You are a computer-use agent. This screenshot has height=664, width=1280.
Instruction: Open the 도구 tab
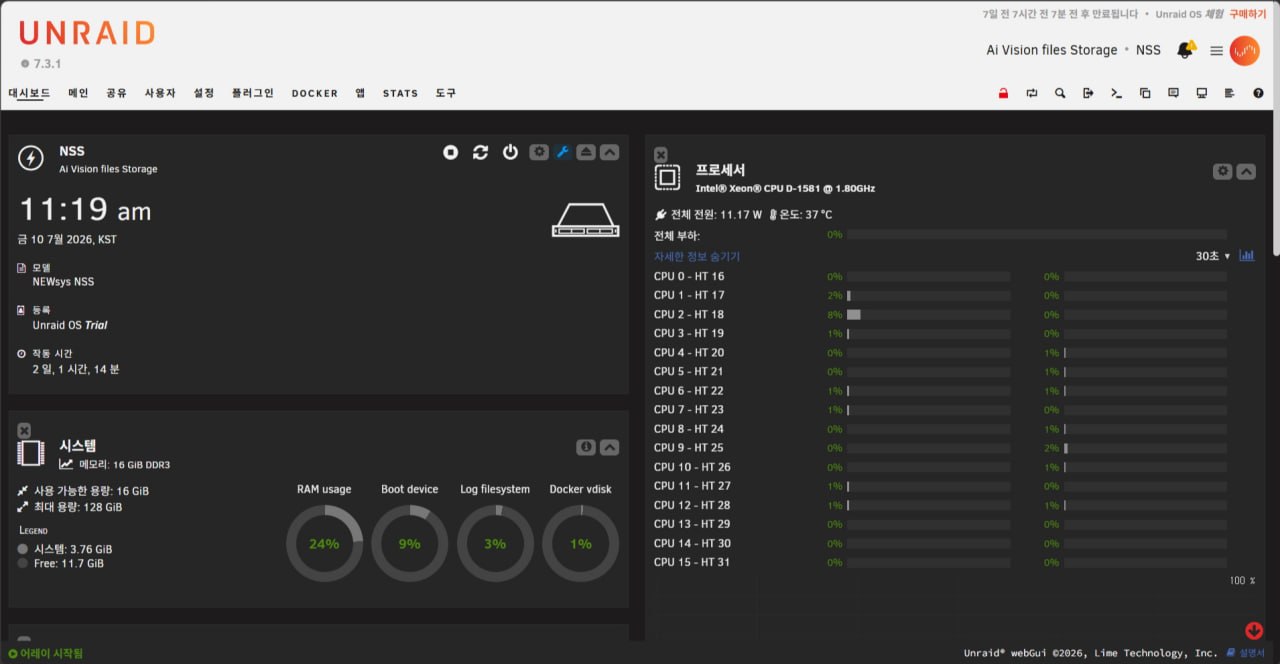pyautogui.click(x=445, y=93)
